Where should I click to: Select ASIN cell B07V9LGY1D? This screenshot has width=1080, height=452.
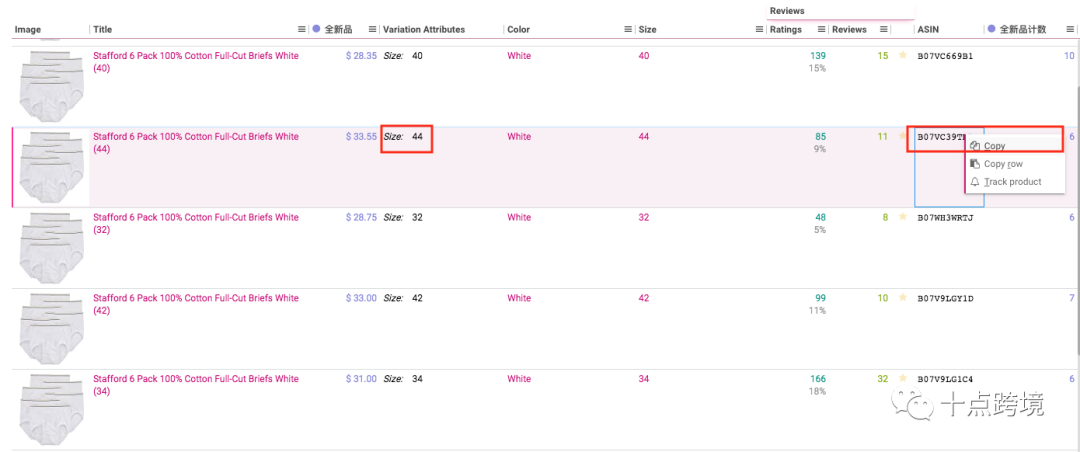945,298
